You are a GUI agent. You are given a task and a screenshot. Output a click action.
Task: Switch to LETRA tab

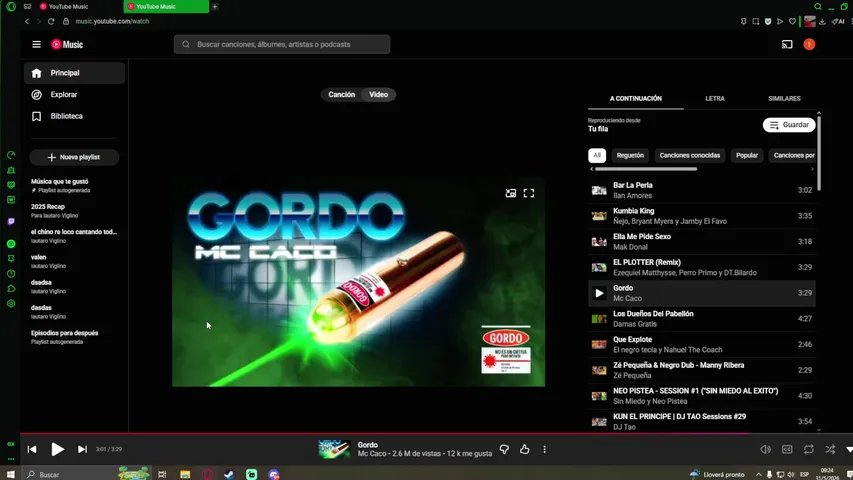coord(715,99)
